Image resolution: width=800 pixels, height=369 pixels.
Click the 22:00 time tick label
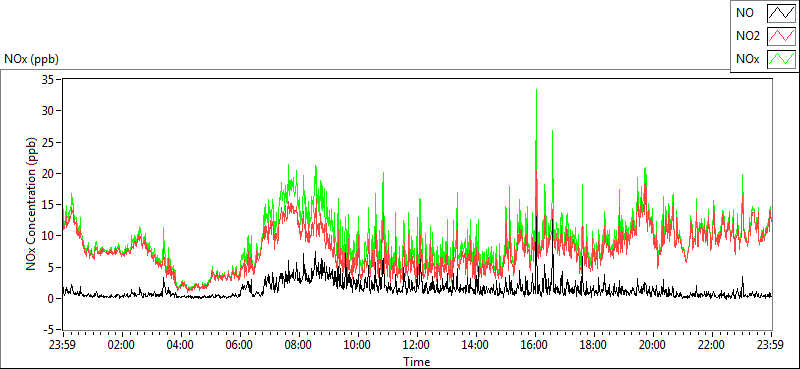coord(712,344)
